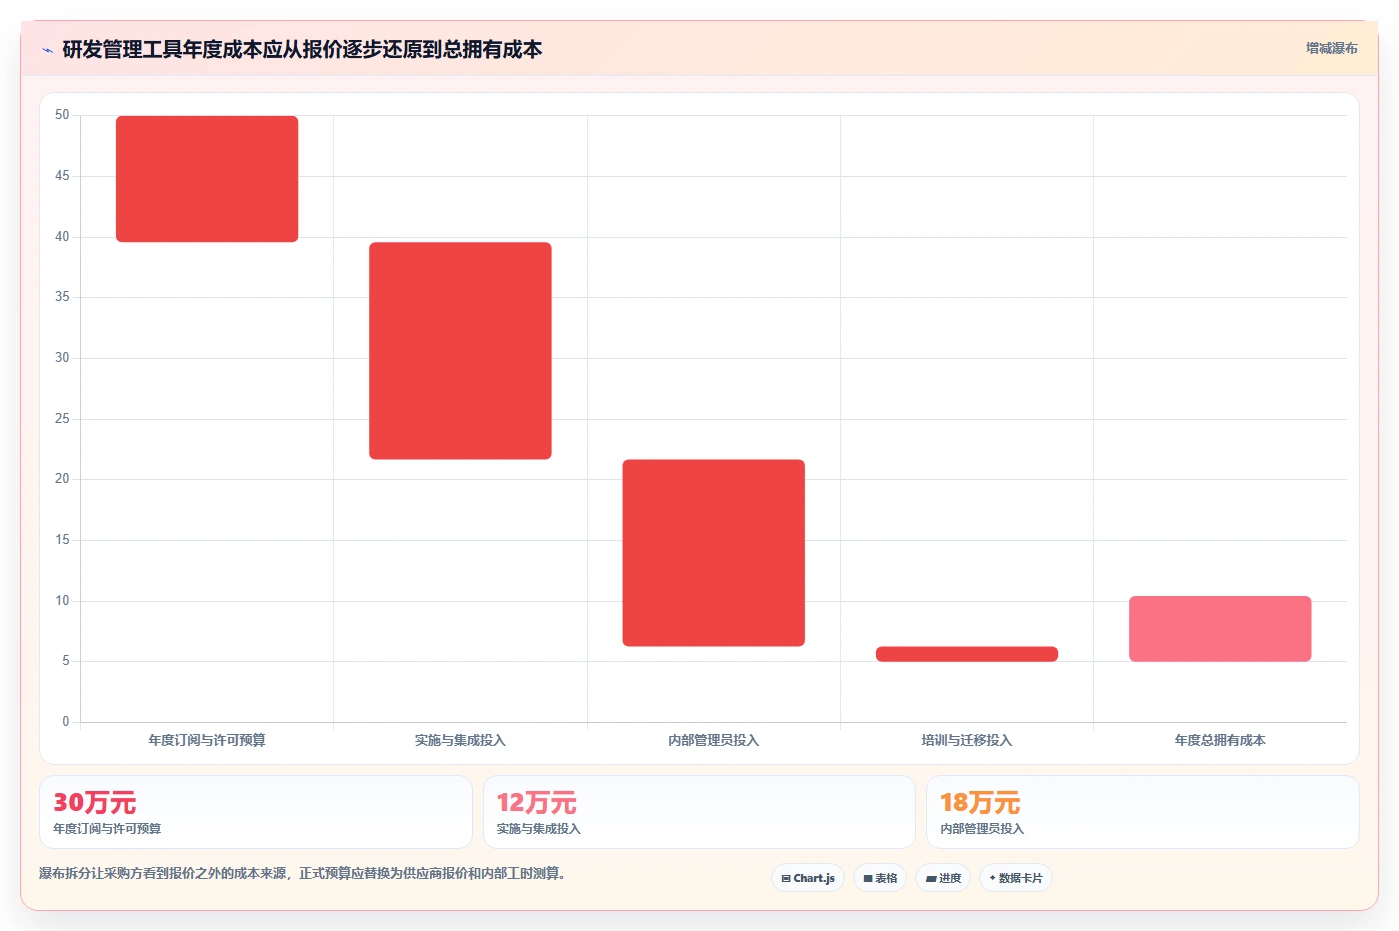Click the chart title 研发管理工具年度成本
This screenshot has height=931, width=1399.
pyautogui.click(x=302, y=49)
